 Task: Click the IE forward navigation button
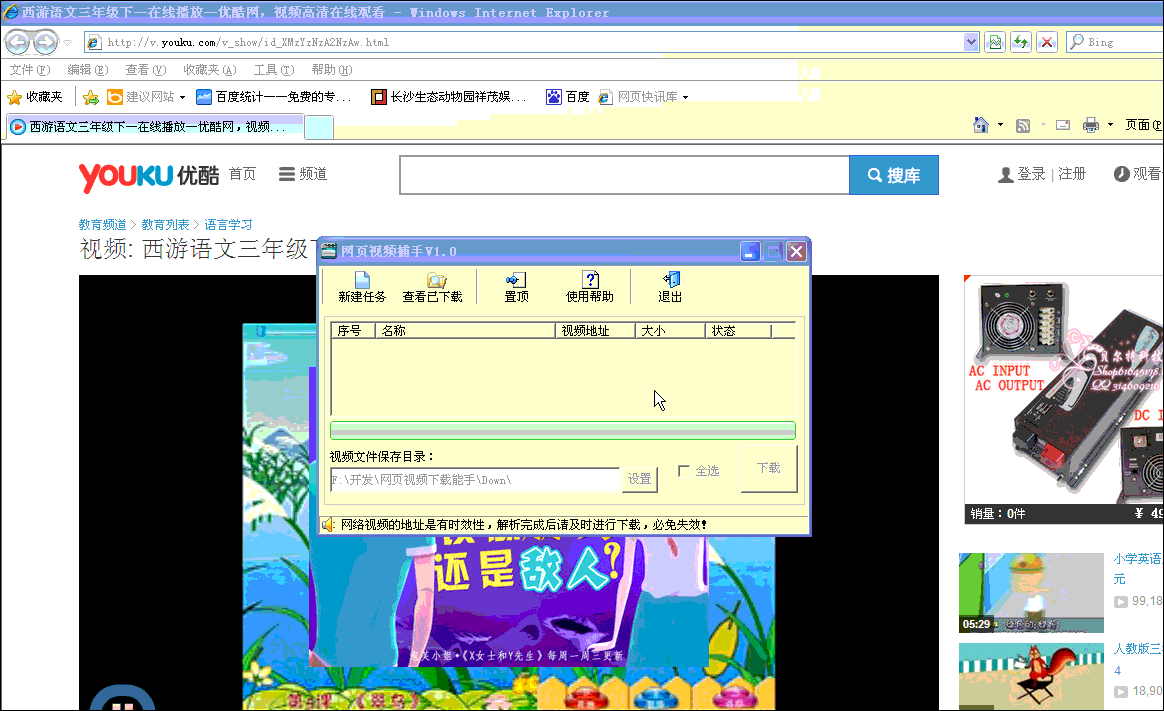(x=45, y=42)
